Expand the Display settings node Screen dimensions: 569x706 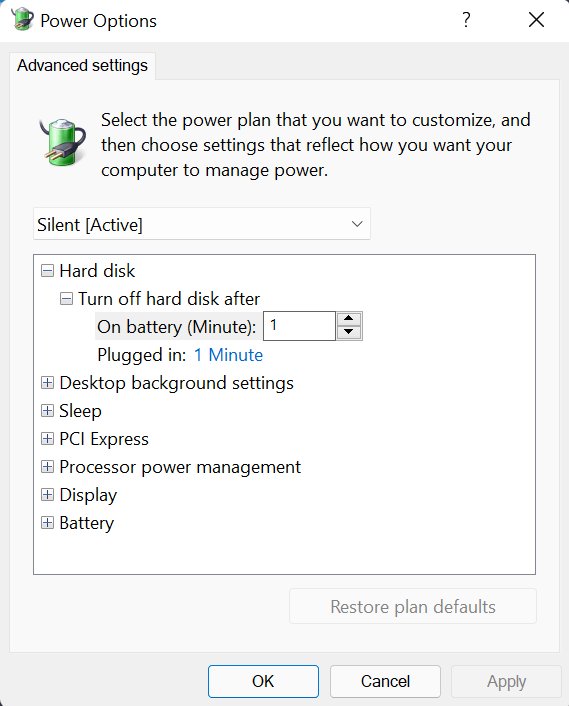coord(47,495)
